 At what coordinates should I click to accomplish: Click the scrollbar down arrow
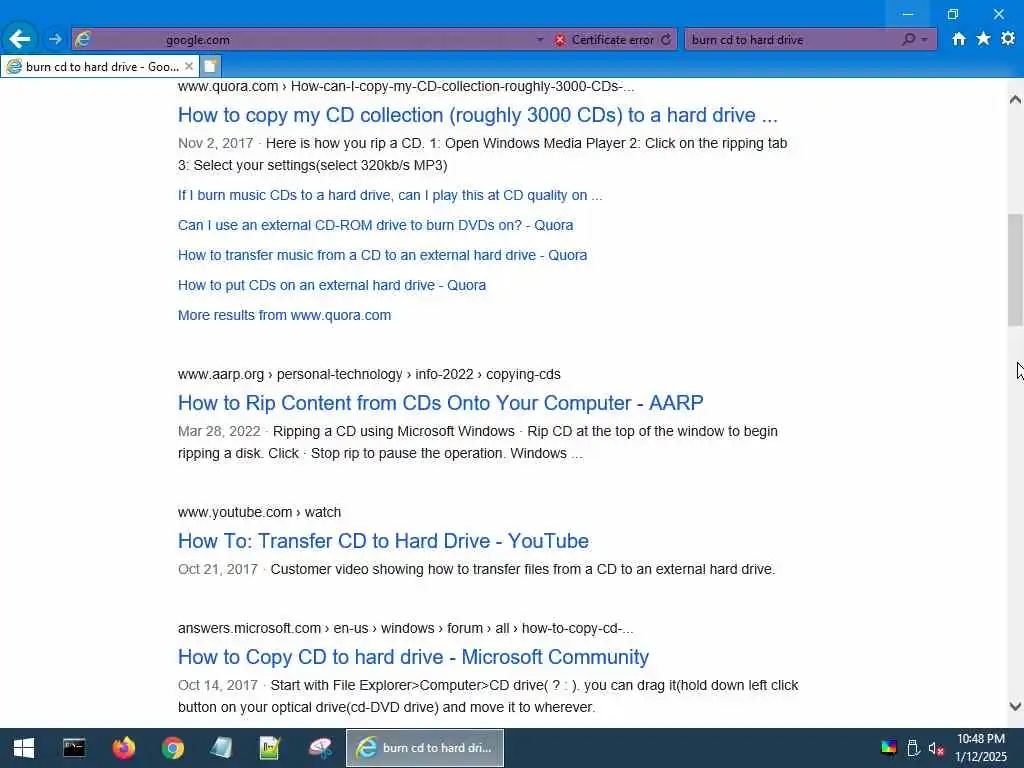(1015, 706)
